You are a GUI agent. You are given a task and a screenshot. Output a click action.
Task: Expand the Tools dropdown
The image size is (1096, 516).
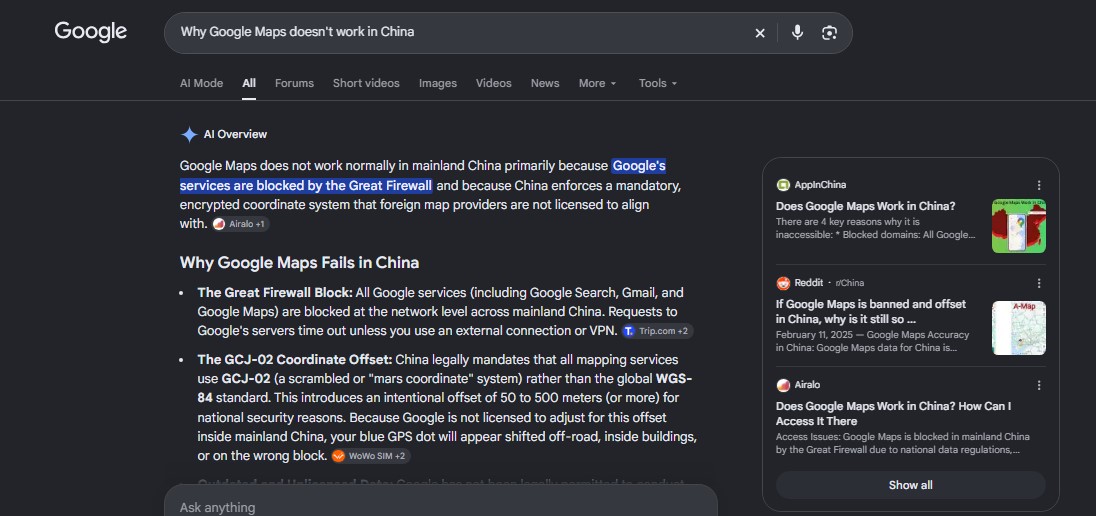point(658,83)
